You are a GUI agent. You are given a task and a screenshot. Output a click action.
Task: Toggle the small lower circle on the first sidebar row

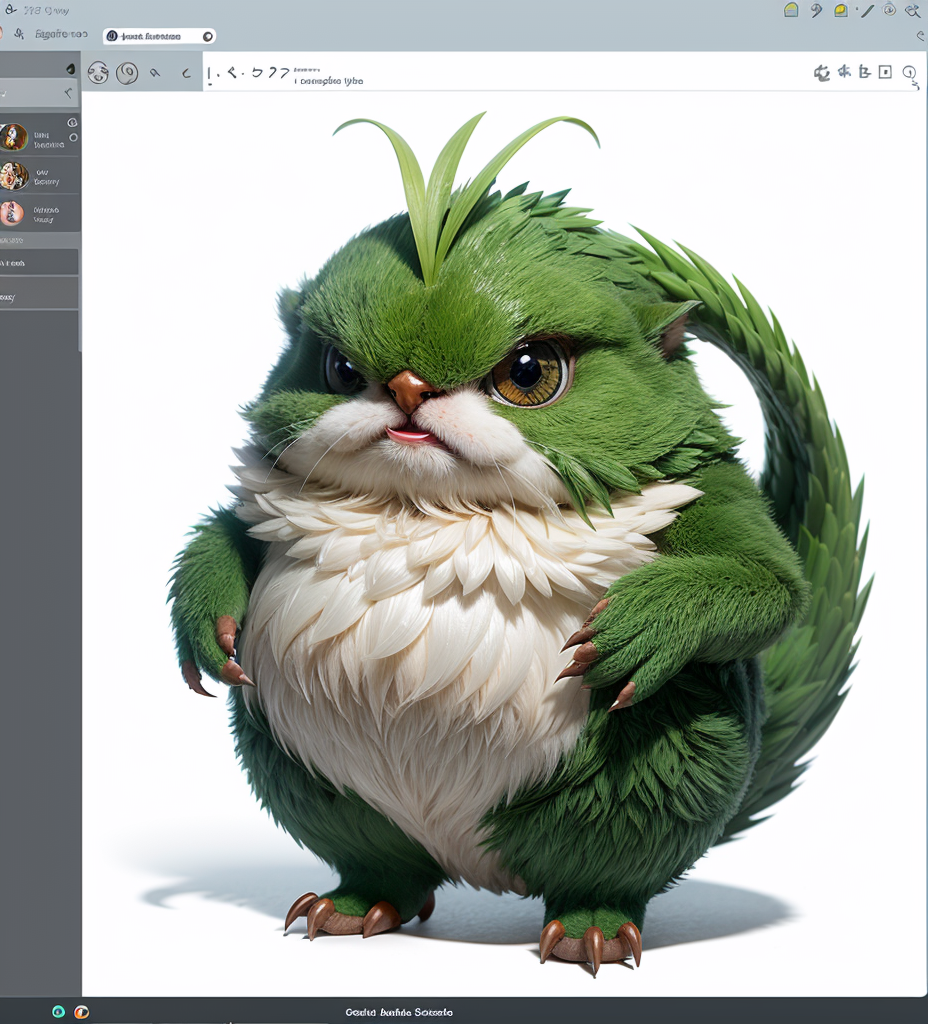[73, 137]
